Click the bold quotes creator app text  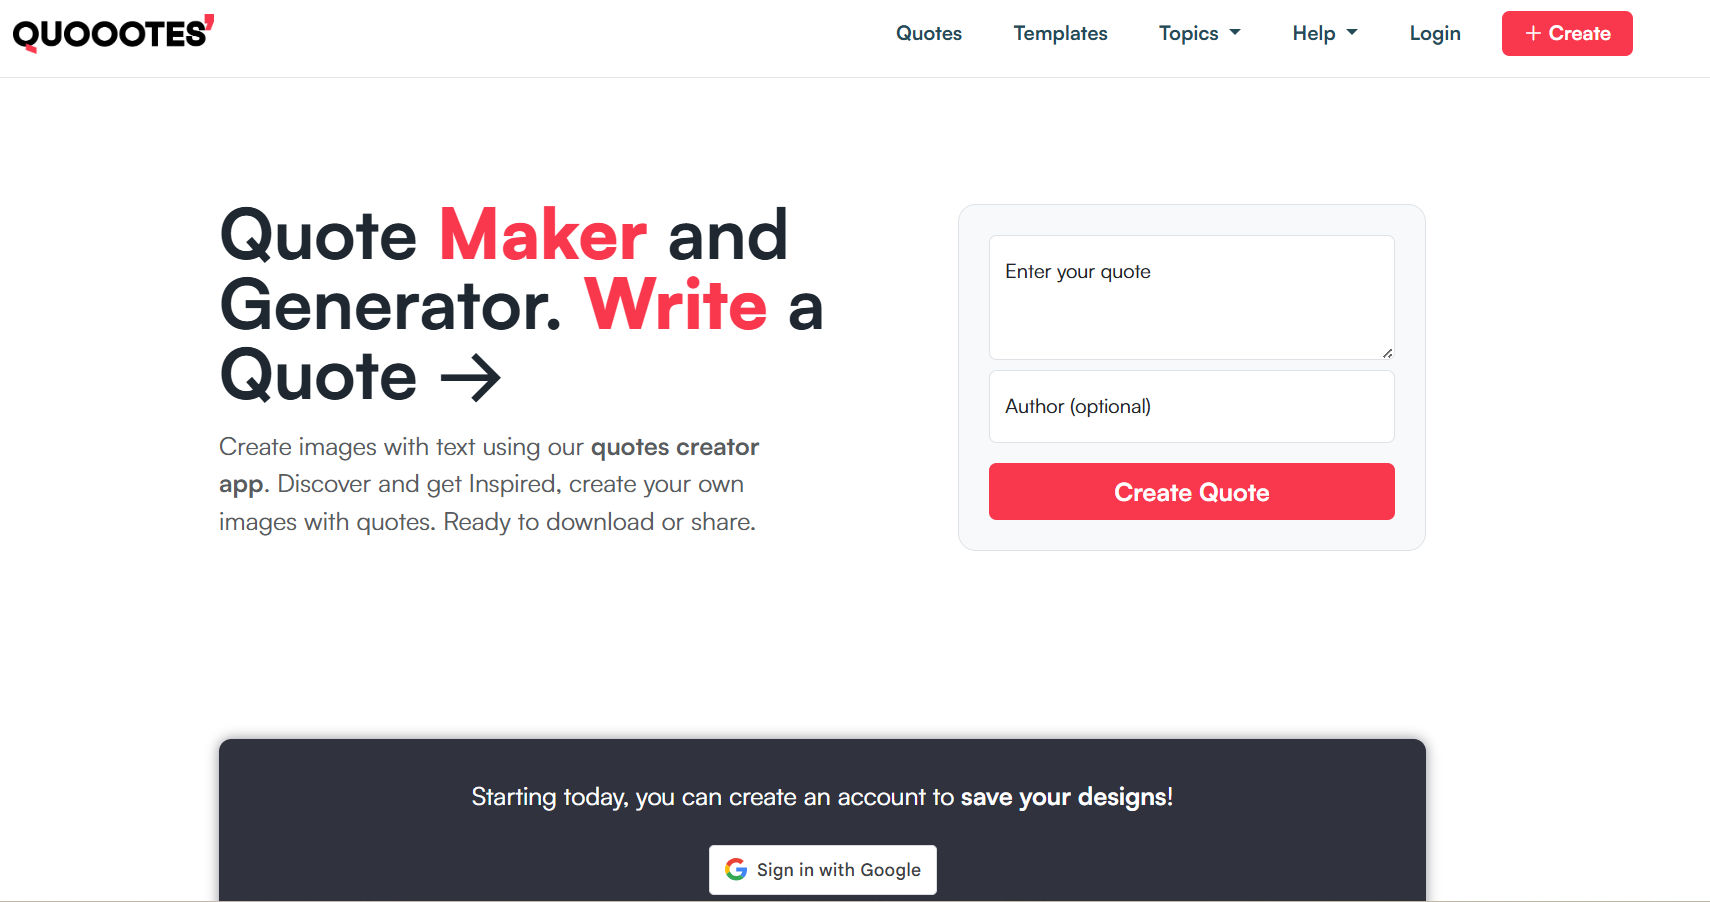pos(674,447)
